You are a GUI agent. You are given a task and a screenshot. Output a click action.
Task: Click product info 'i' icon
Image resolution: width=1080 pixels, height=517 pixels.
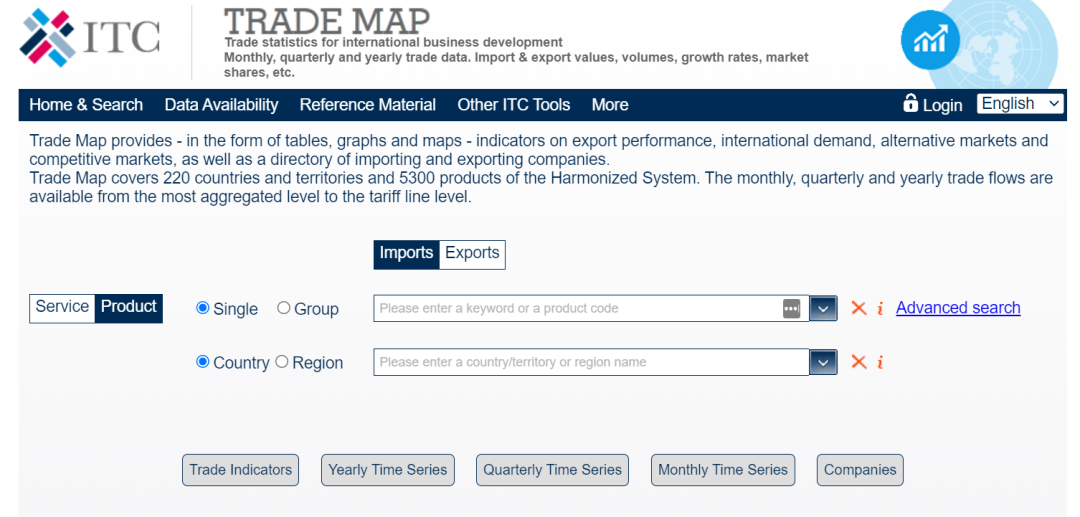880,309
